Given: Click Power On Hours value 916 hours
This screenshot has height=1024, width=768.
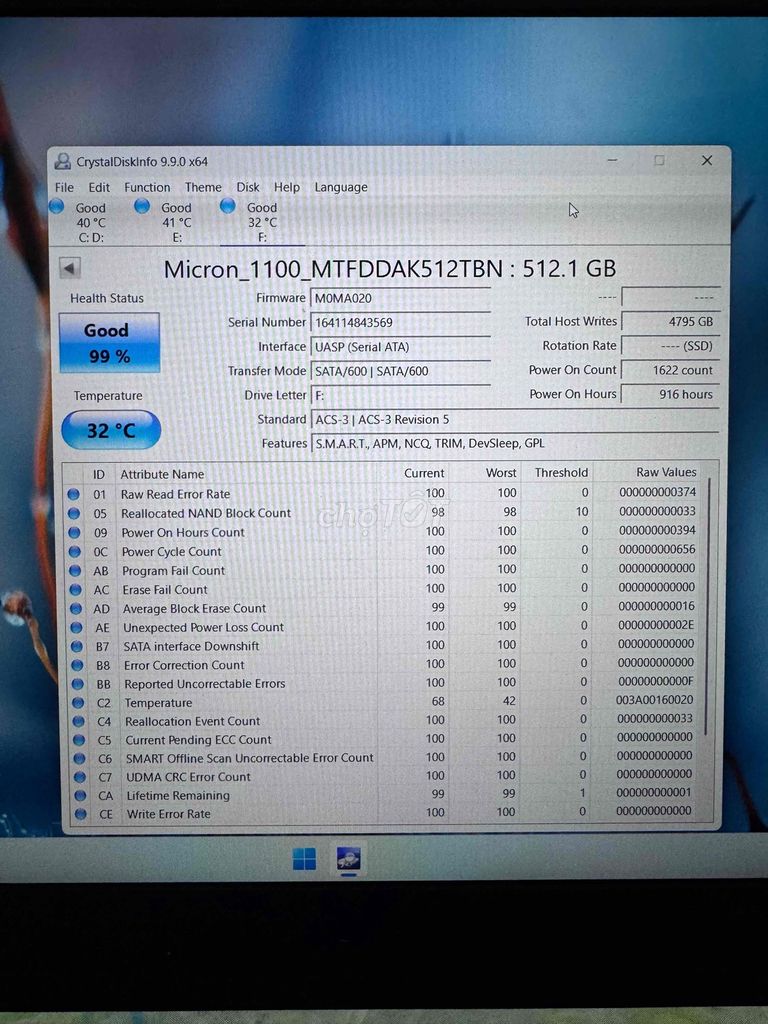Looking at the screenshot, I should [x=671, y=394].
